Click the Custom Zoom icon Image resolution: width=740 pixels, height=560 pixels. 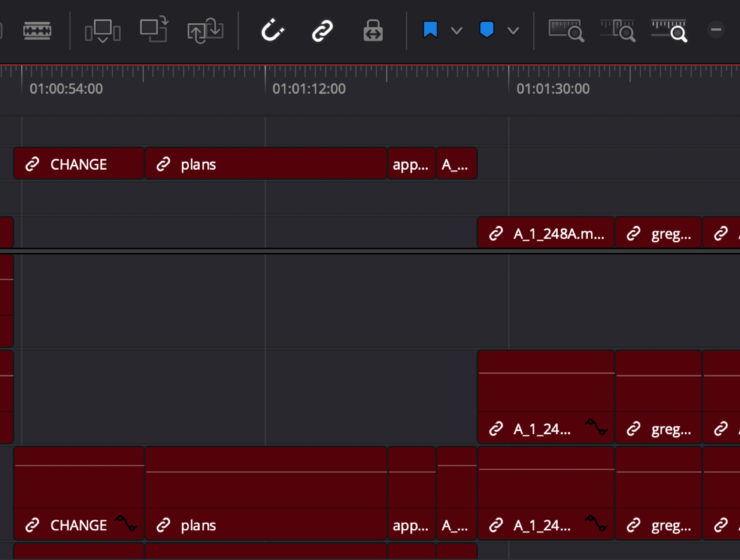pos(669,31)
